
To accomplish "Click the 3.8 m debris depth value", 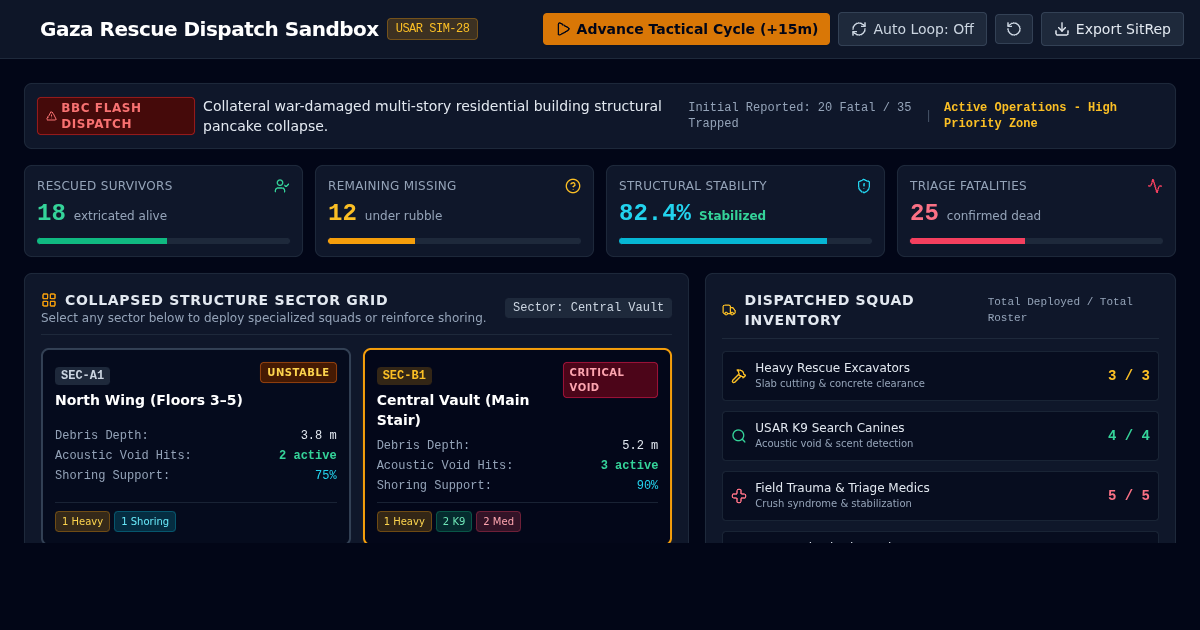I will (319, 436).
